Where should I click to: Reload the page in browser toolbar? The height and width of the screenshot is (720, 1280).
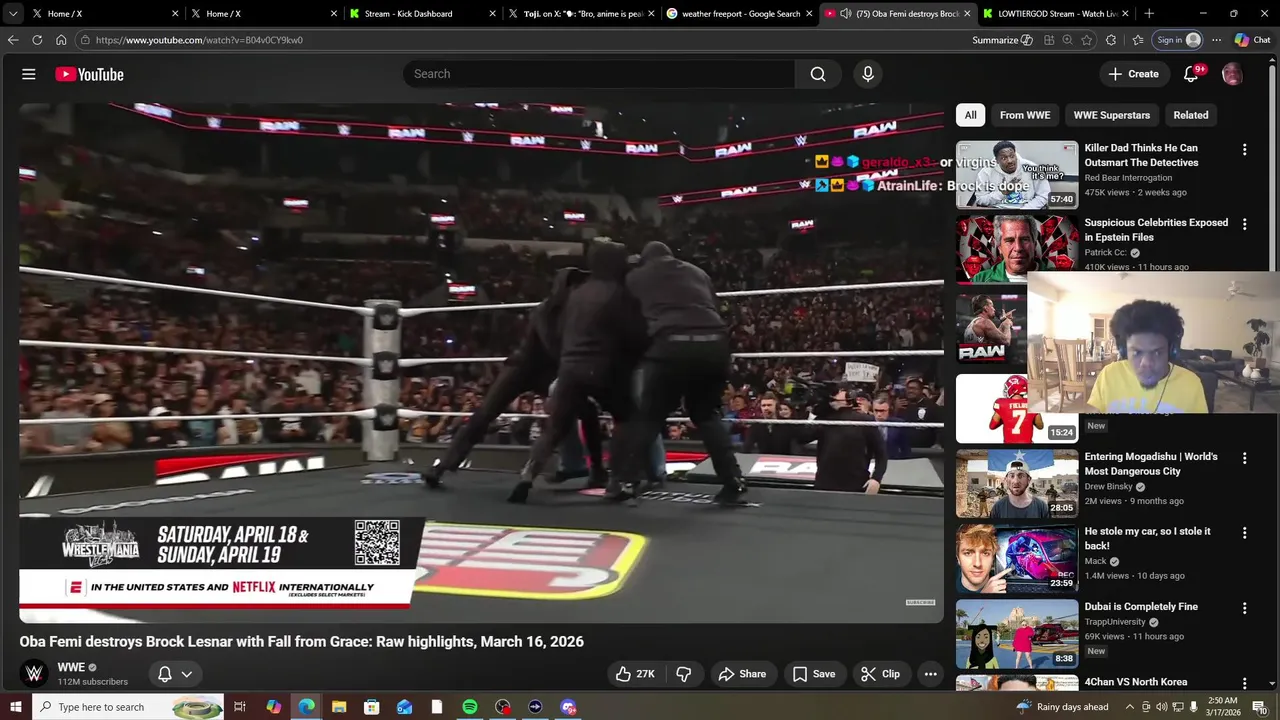(37, 40)
